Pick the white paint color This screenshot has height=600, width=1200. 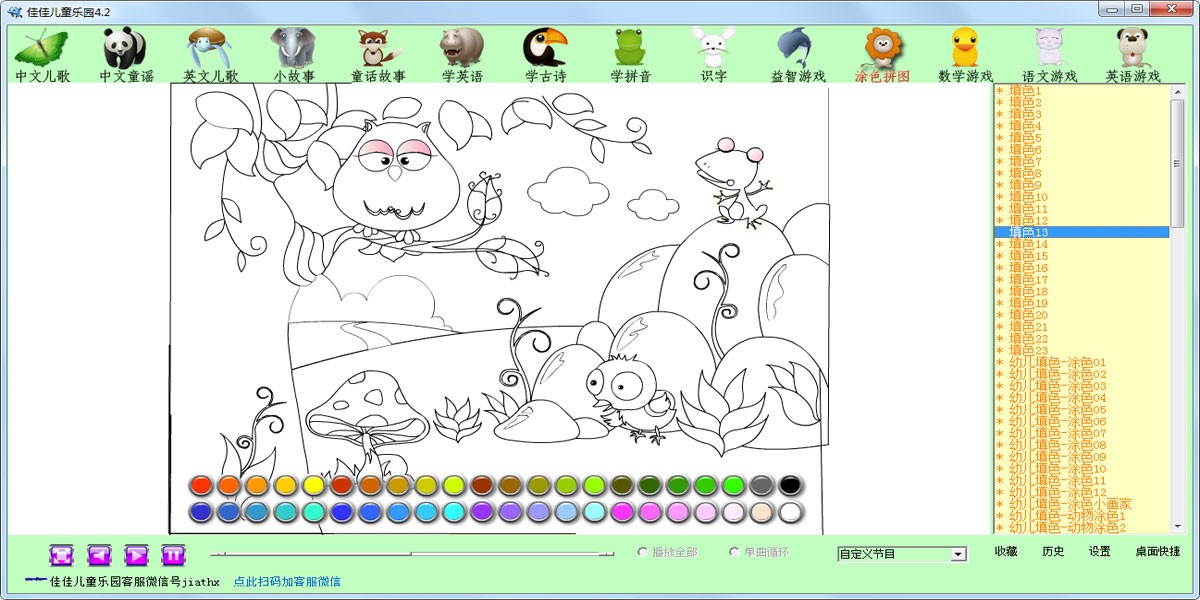[x=791, y=512]
